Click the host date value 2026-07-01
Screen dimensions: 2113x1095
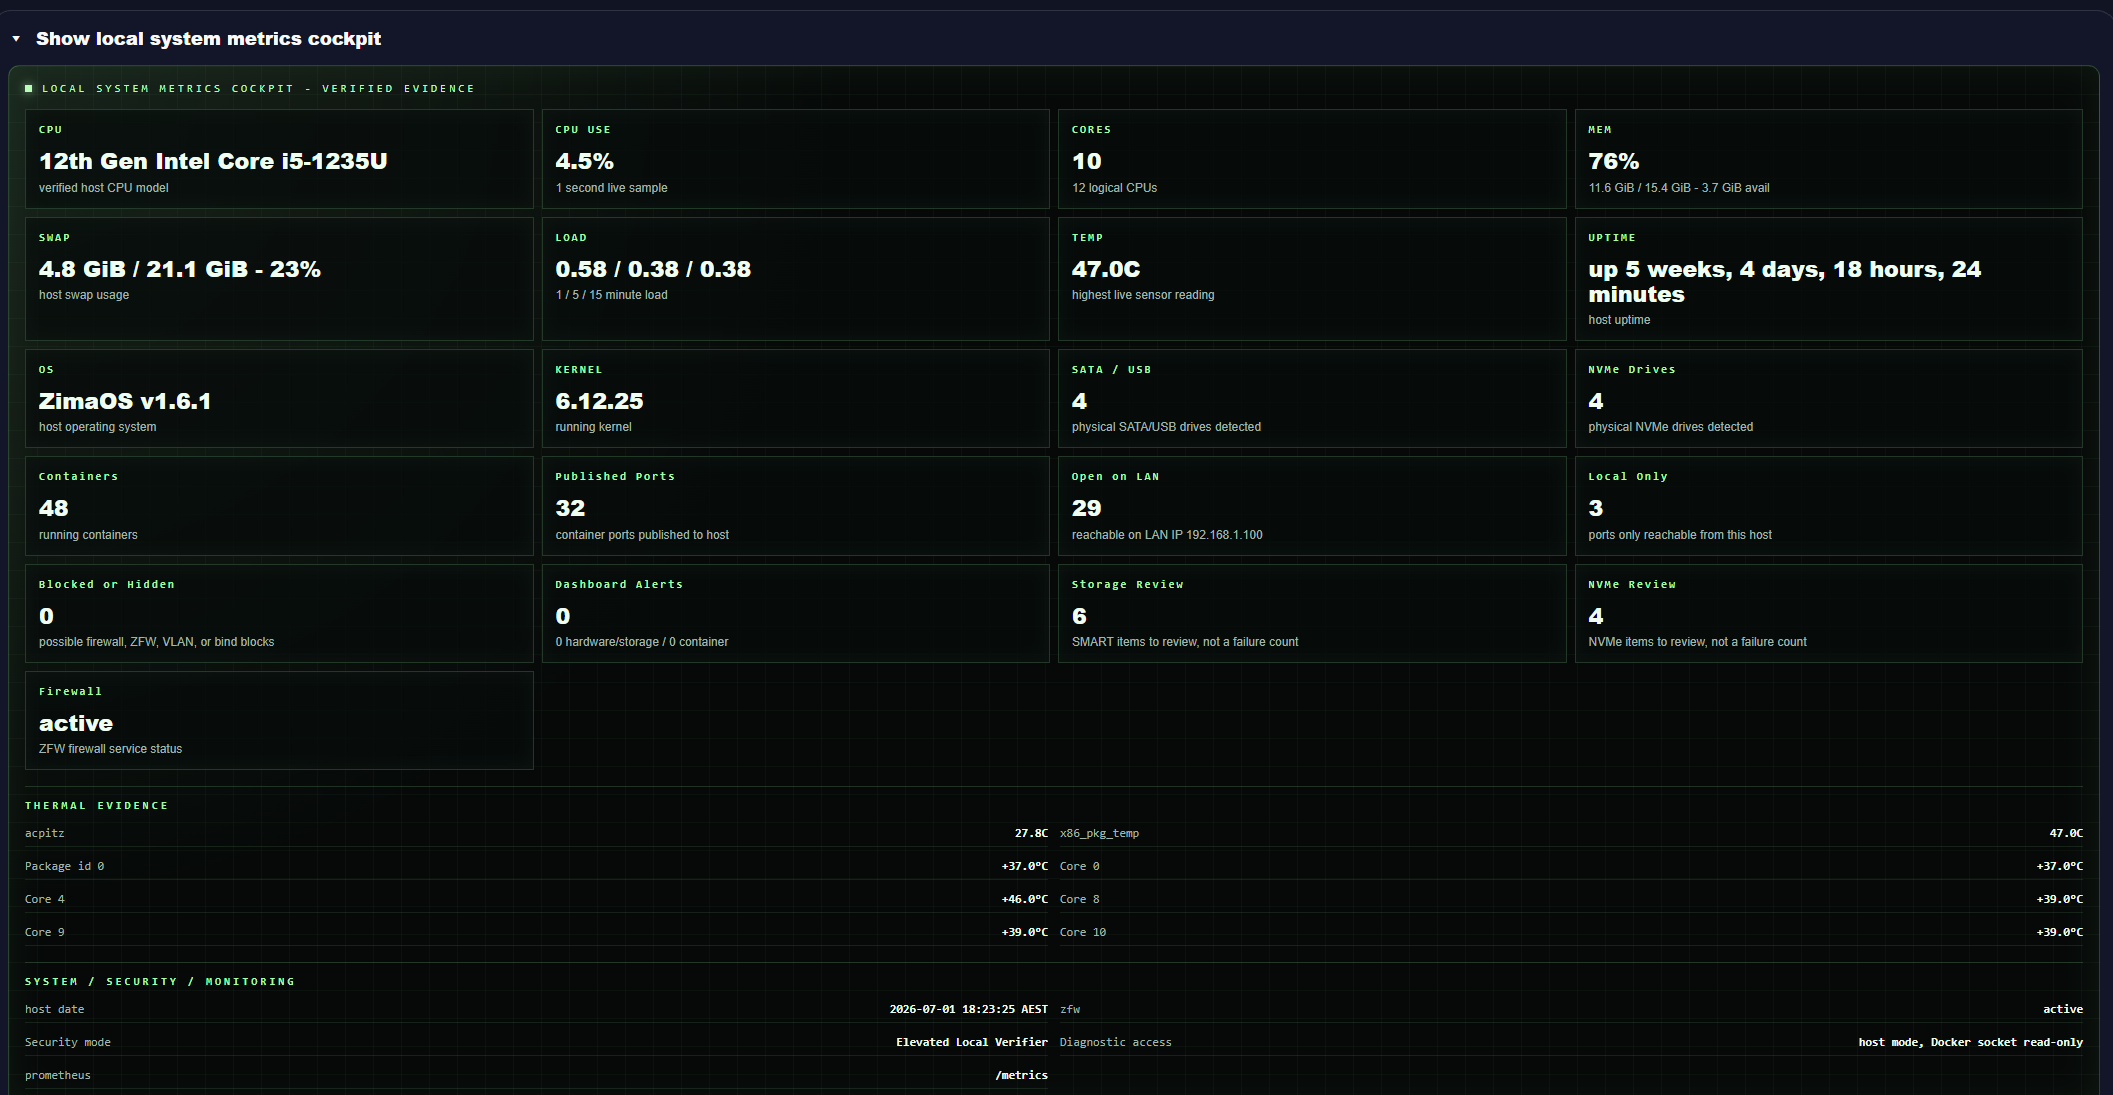tap(968, 1009)
